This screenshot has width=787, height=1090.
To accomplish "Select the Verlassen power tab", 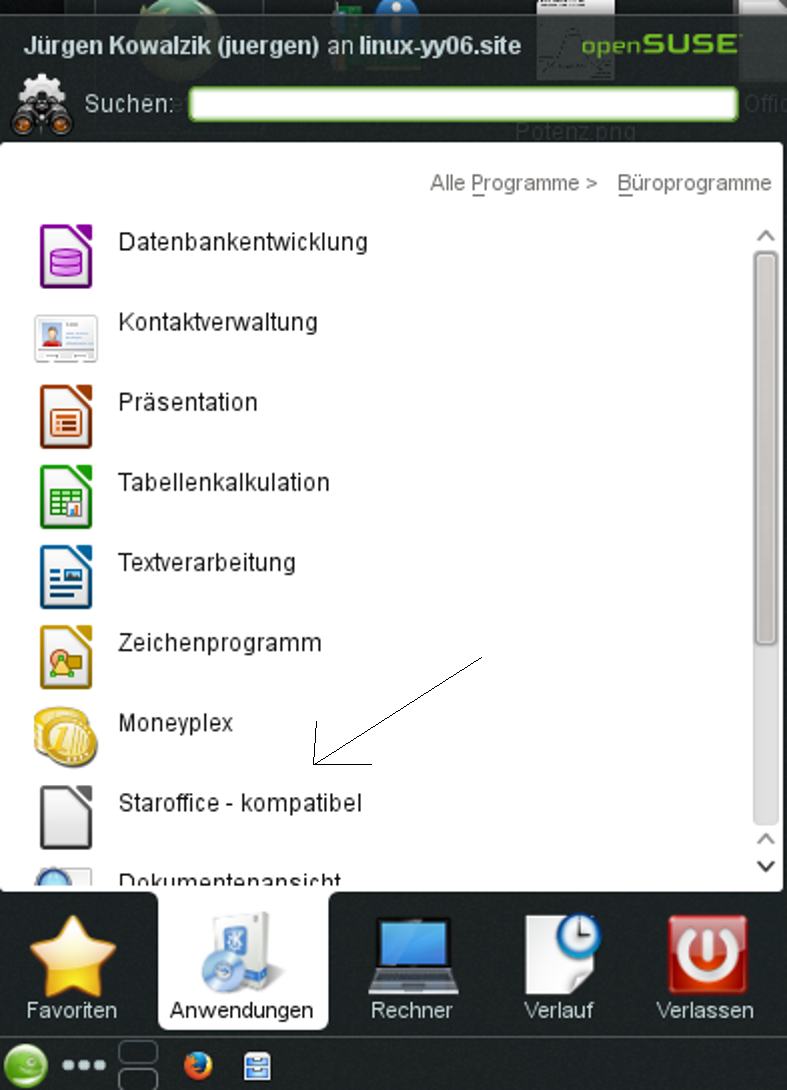I will [x=705, y=967].
